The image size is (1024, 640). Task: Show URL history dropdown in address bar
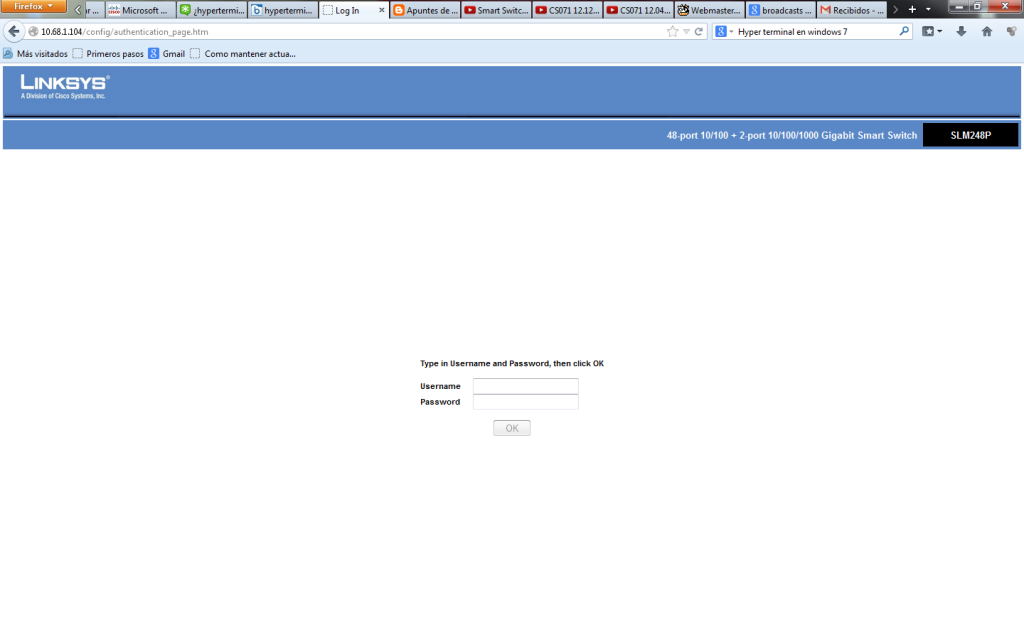pos(686,31)
